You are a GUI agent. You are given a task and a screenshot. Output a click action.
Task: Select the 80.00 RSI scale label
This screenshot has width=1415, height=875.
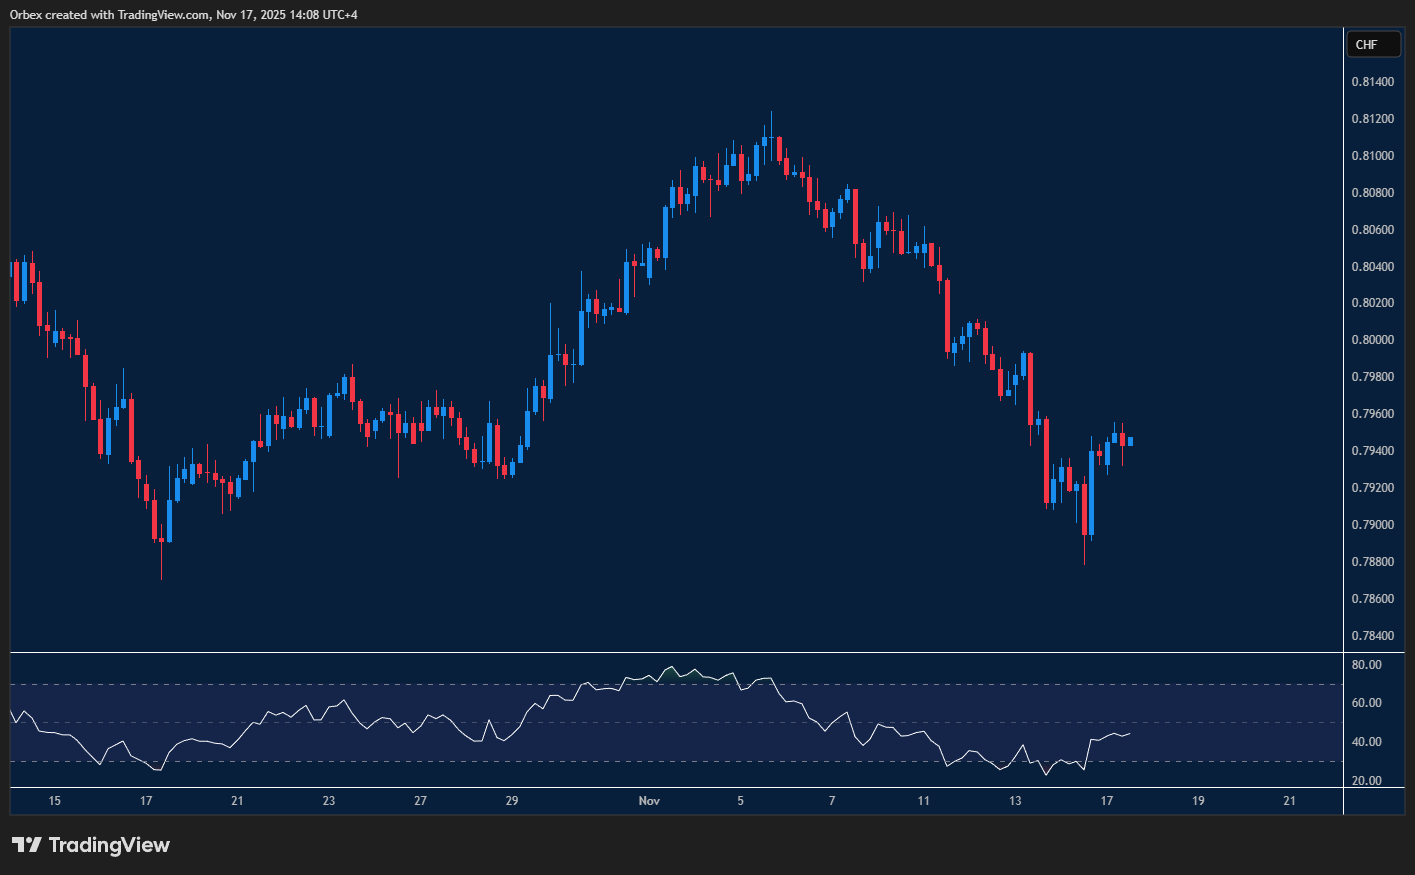[x=1366, y=665]
